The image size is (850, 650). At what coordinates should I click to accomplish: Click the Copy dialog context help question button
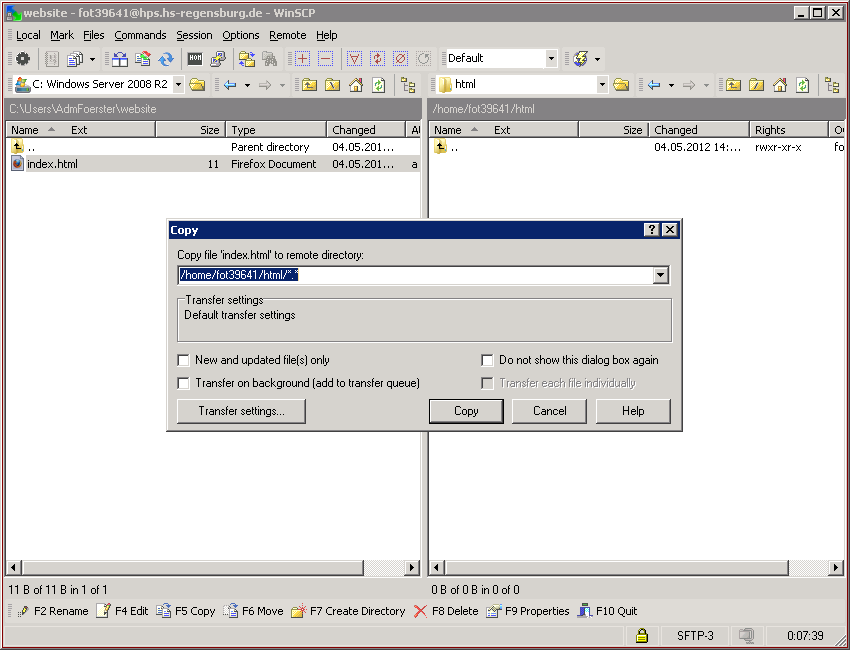652,230
